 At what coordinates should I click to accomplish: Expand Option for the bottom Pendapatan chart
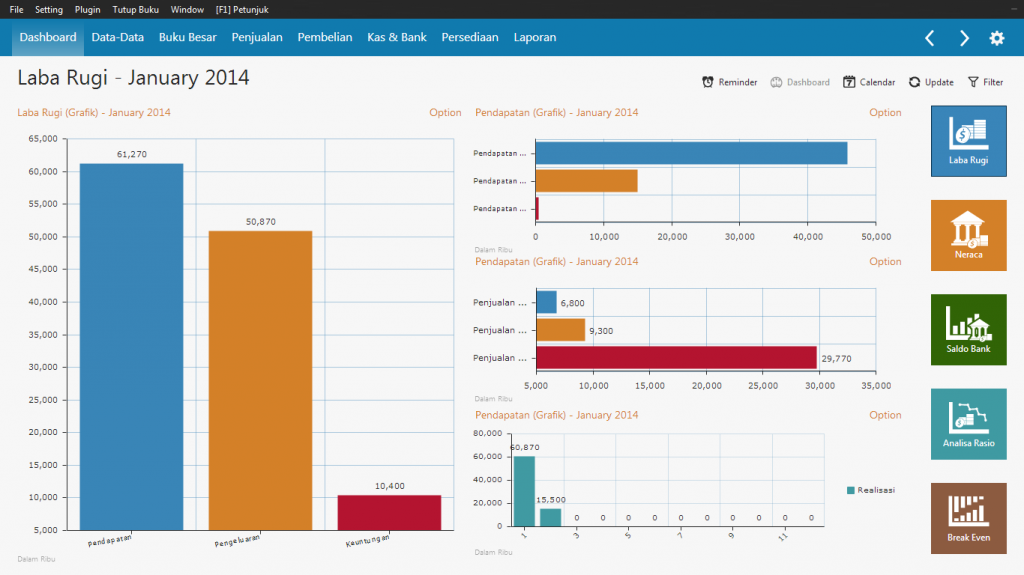885,415
